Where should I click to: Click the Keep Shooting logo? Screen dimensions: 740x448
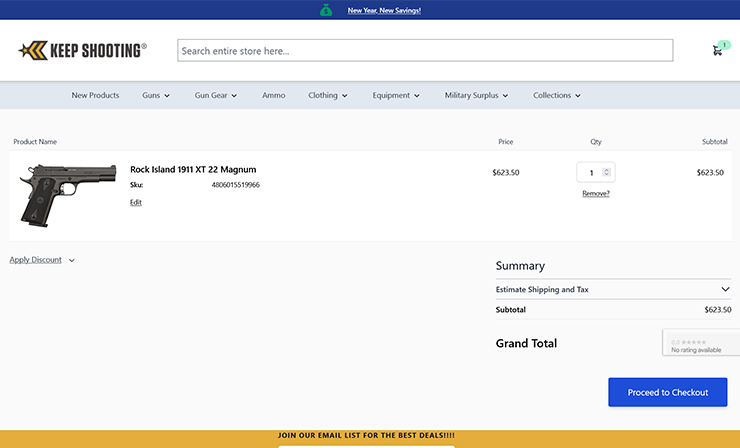pyautogui.click(x=83, y=50)
